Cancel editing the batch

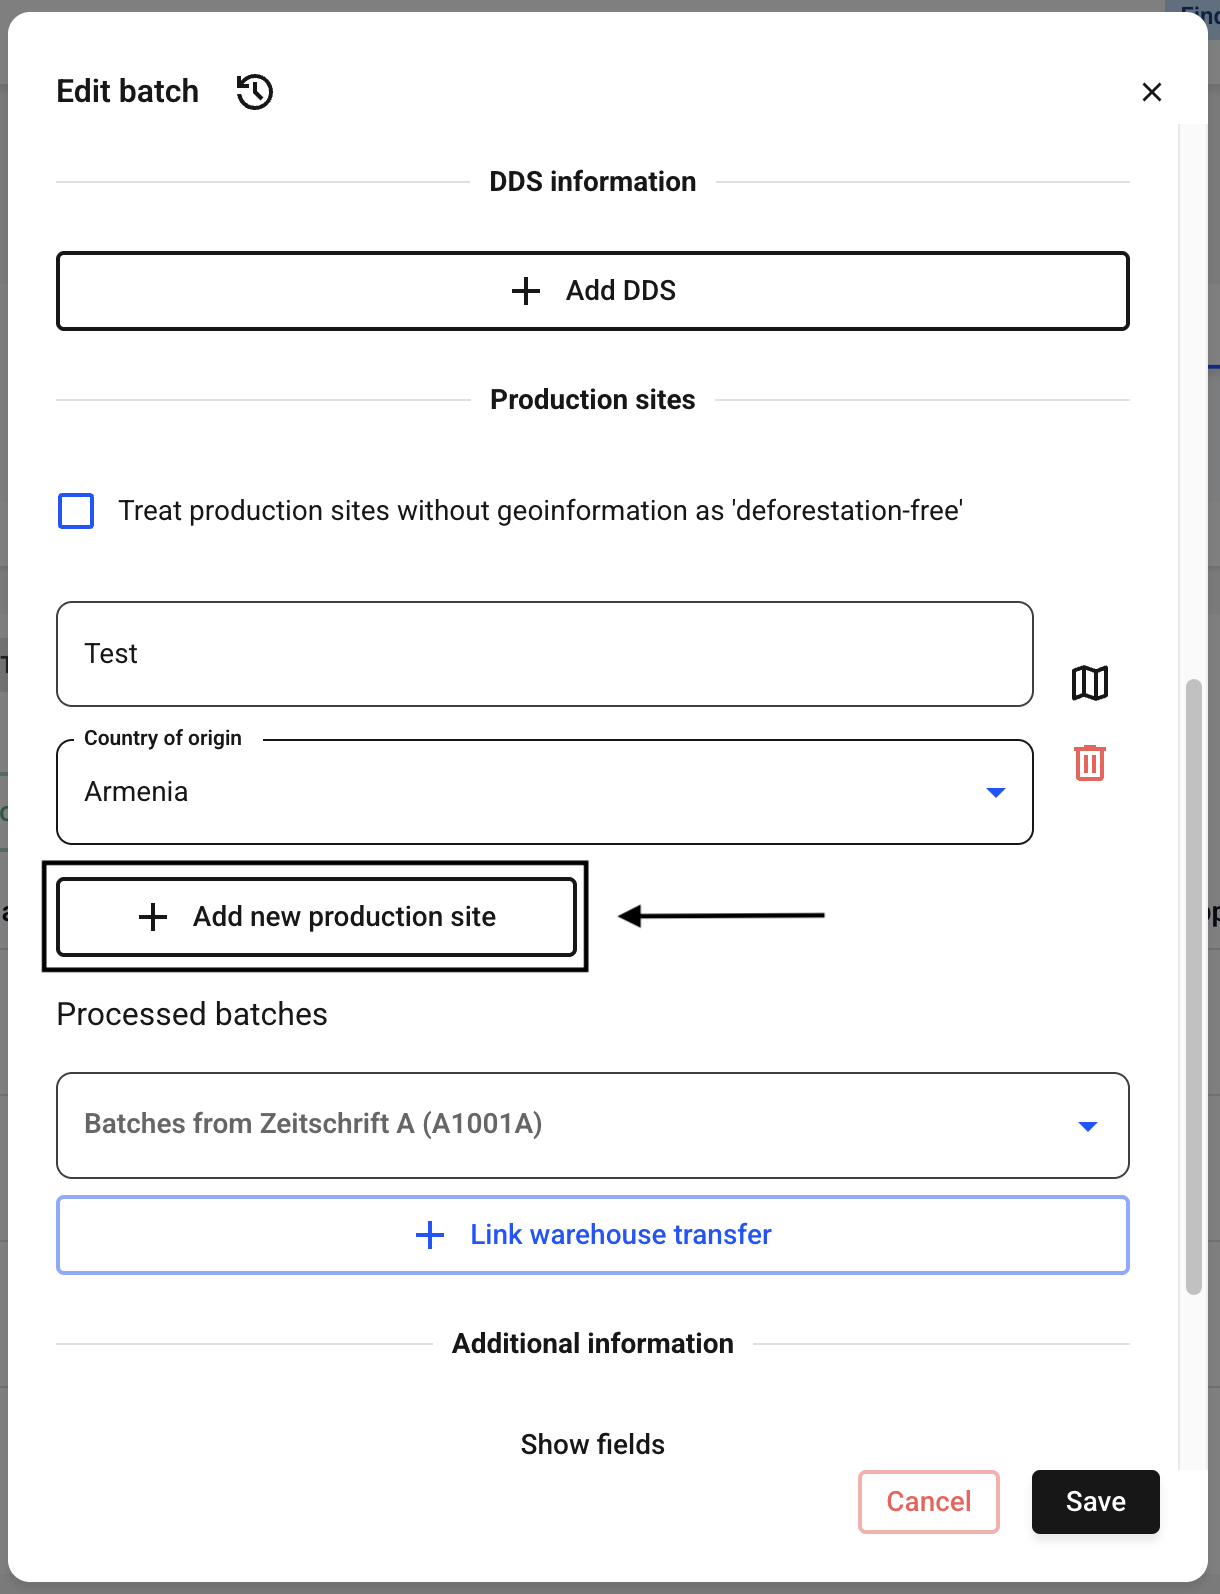[x=929, y=1502]
